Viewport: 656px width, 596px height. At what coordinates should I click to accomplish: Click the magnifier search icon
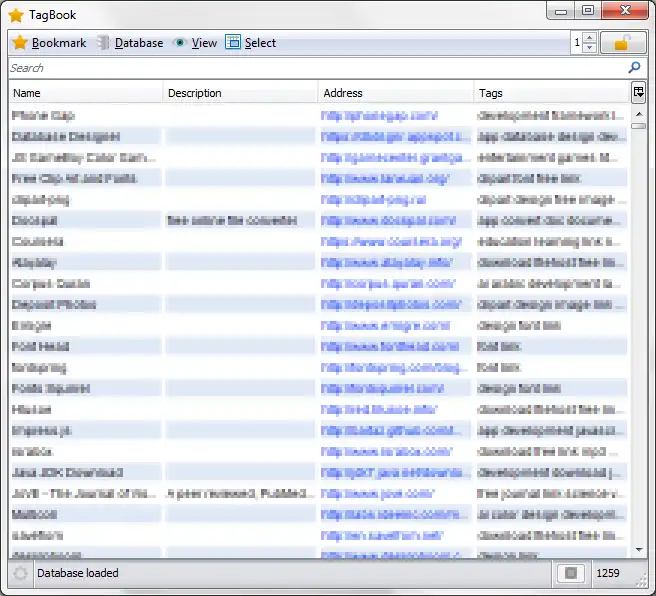[x=634, y=67]
